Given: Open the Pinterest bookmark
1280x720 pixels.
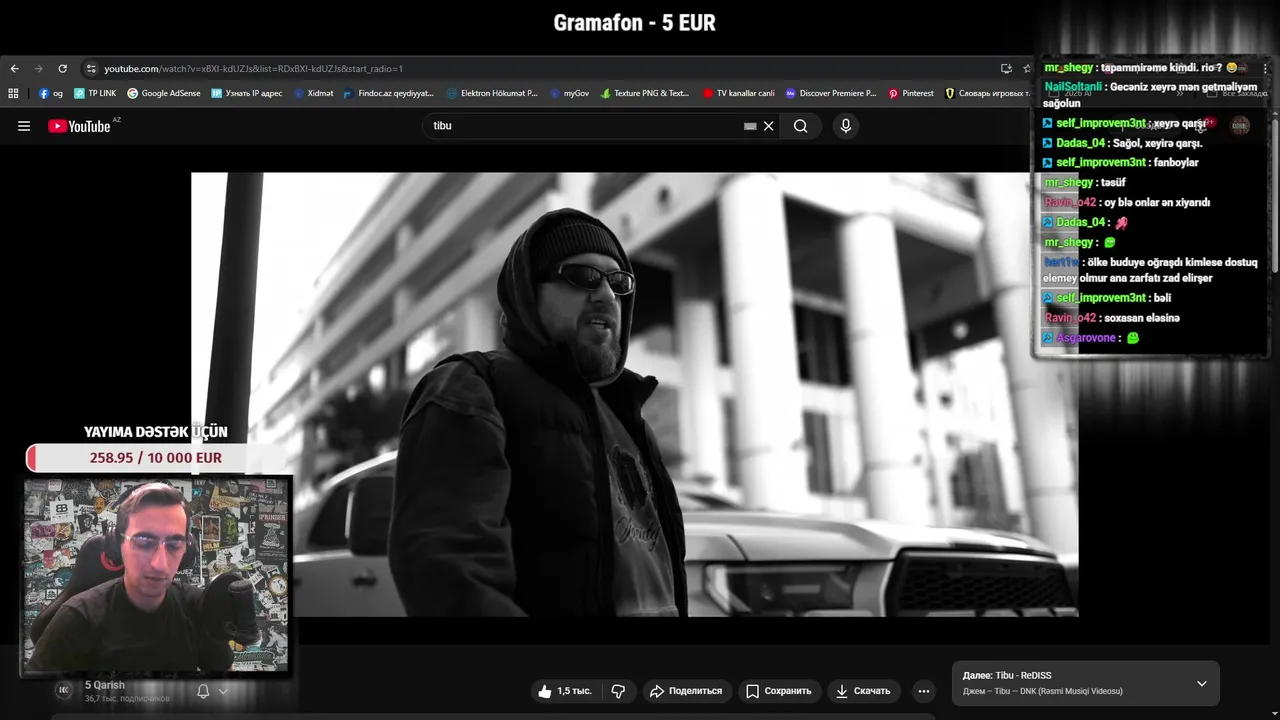Looking at the screenshot, I should [911, 93].
